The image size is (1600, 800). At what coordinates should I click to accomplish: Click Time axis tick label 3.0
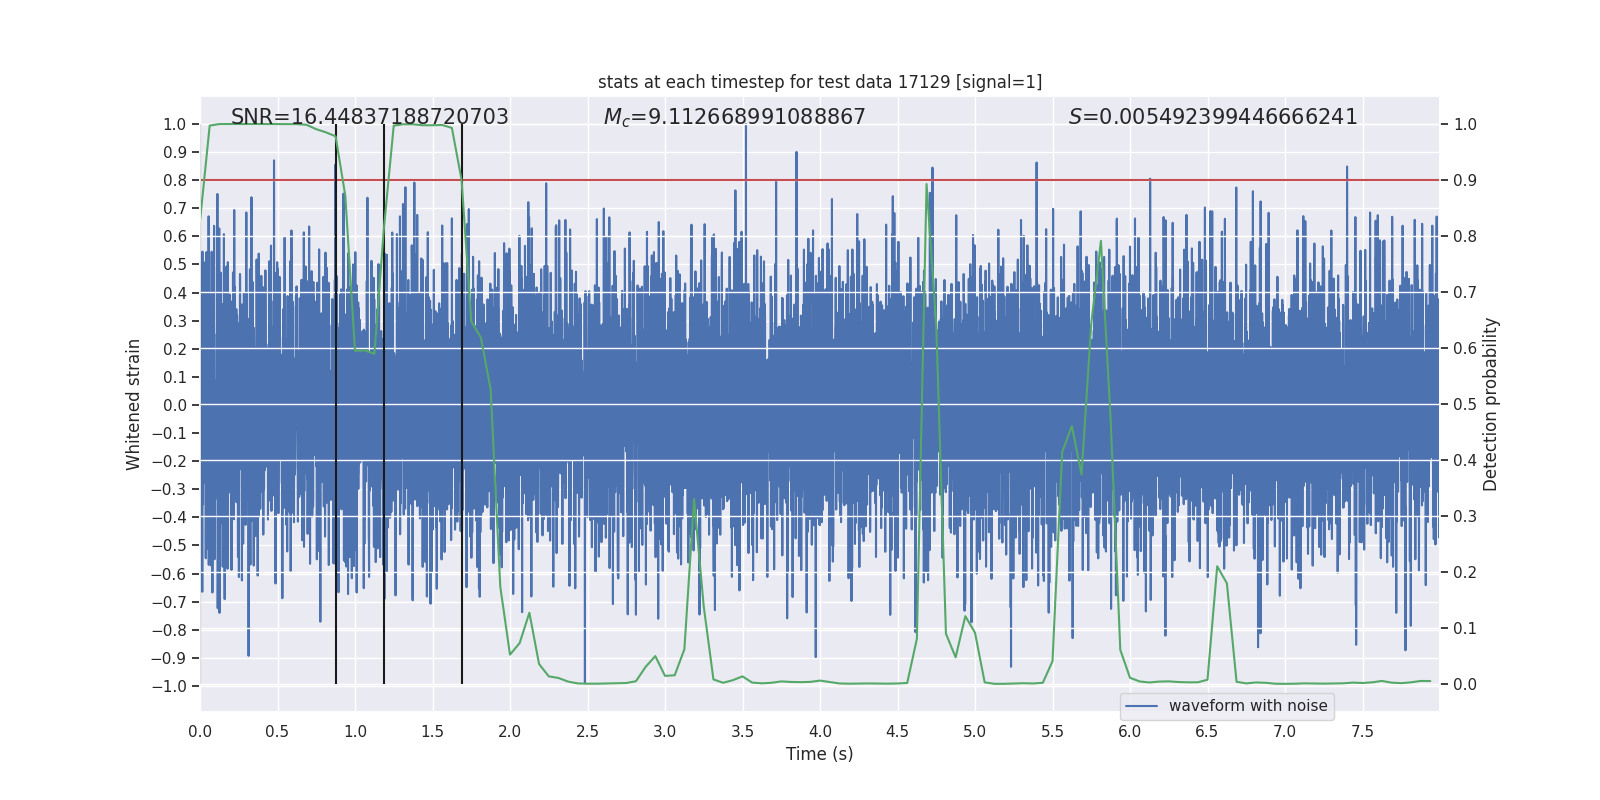[x=665, y=731]
